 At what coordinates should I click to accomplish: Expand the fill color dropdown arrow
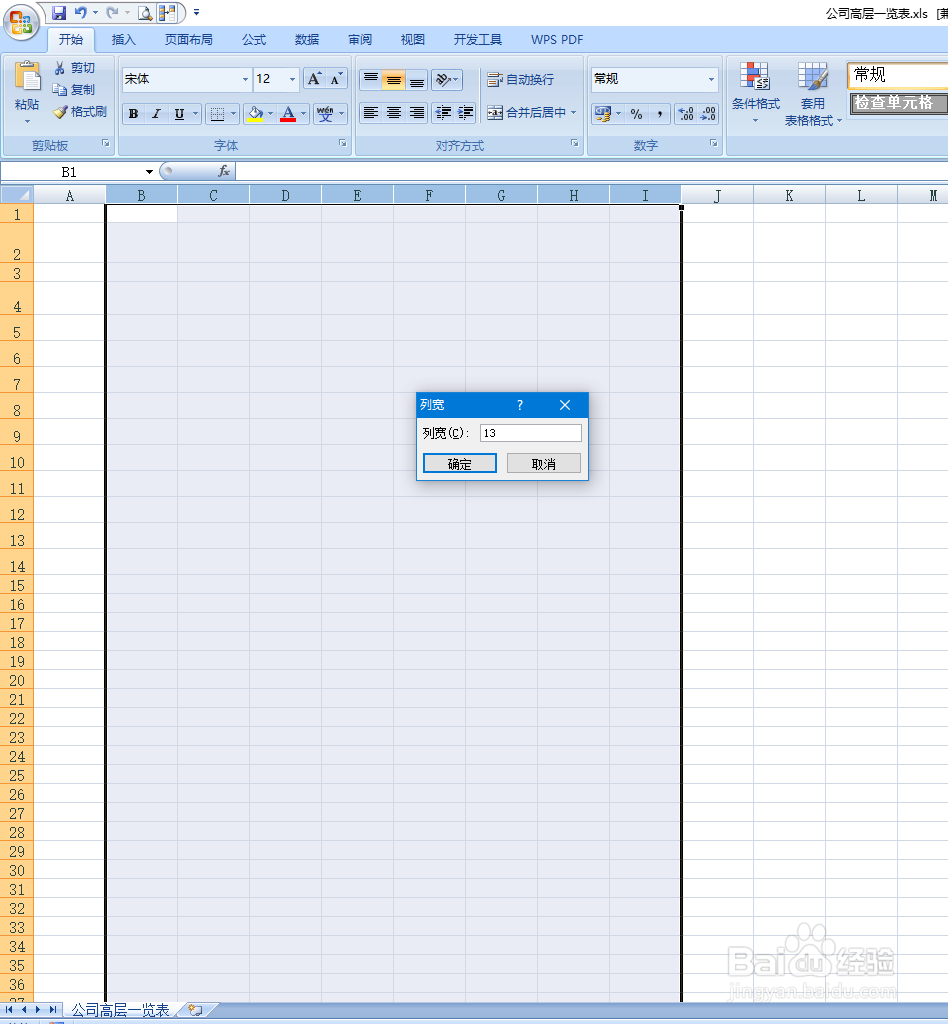coord(270,114)
